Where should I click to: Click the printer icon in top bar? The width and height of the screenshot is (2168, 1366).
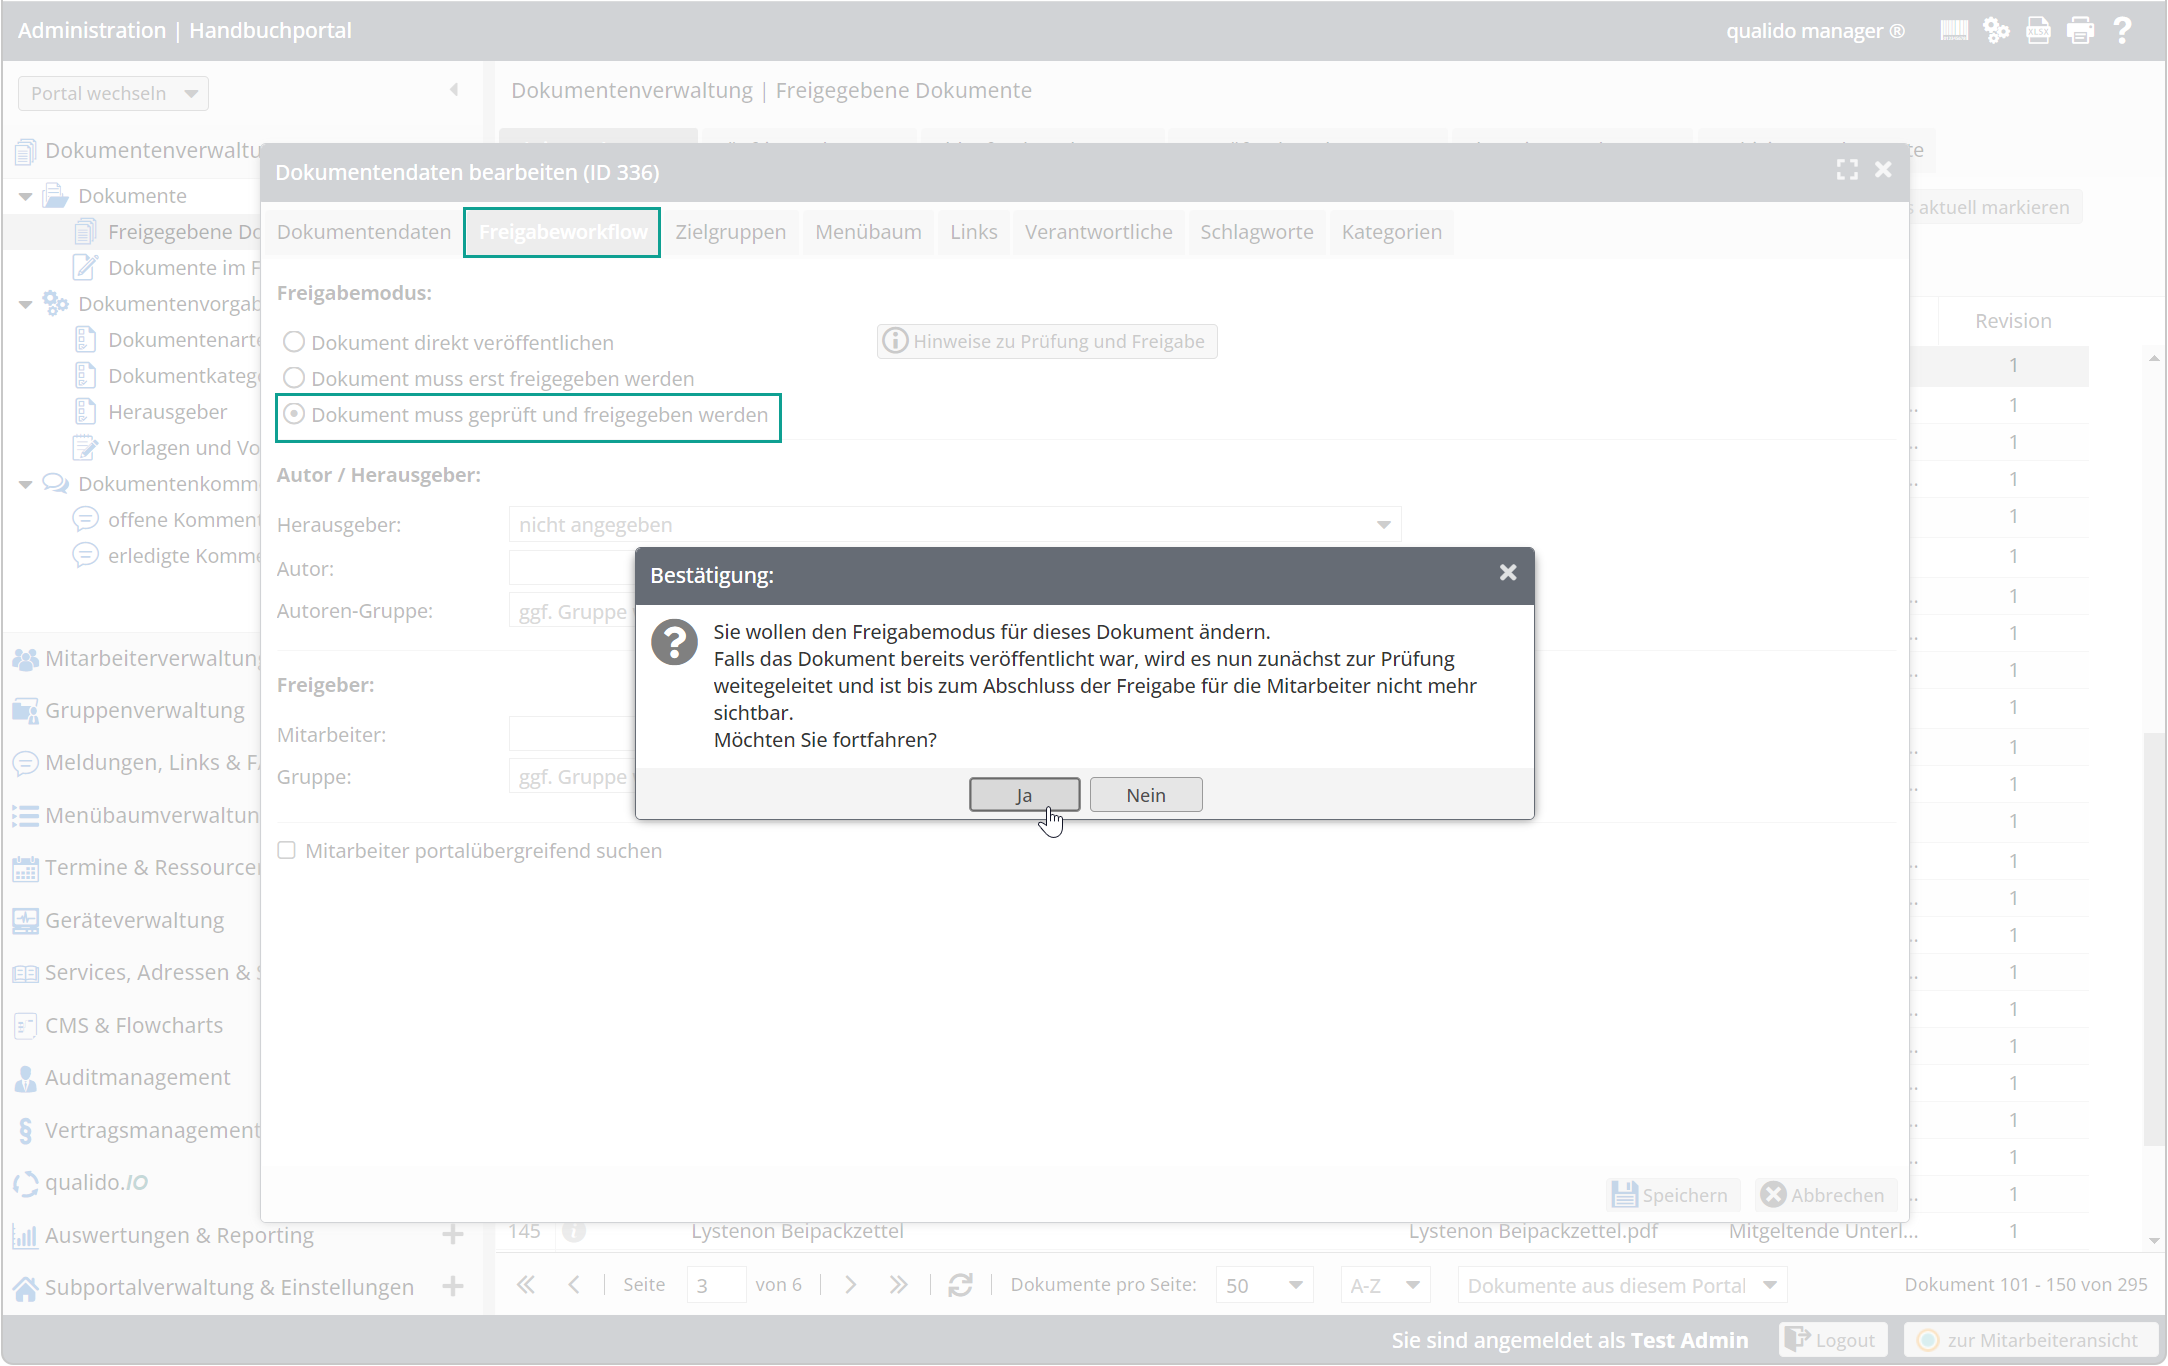(2080, 31)
